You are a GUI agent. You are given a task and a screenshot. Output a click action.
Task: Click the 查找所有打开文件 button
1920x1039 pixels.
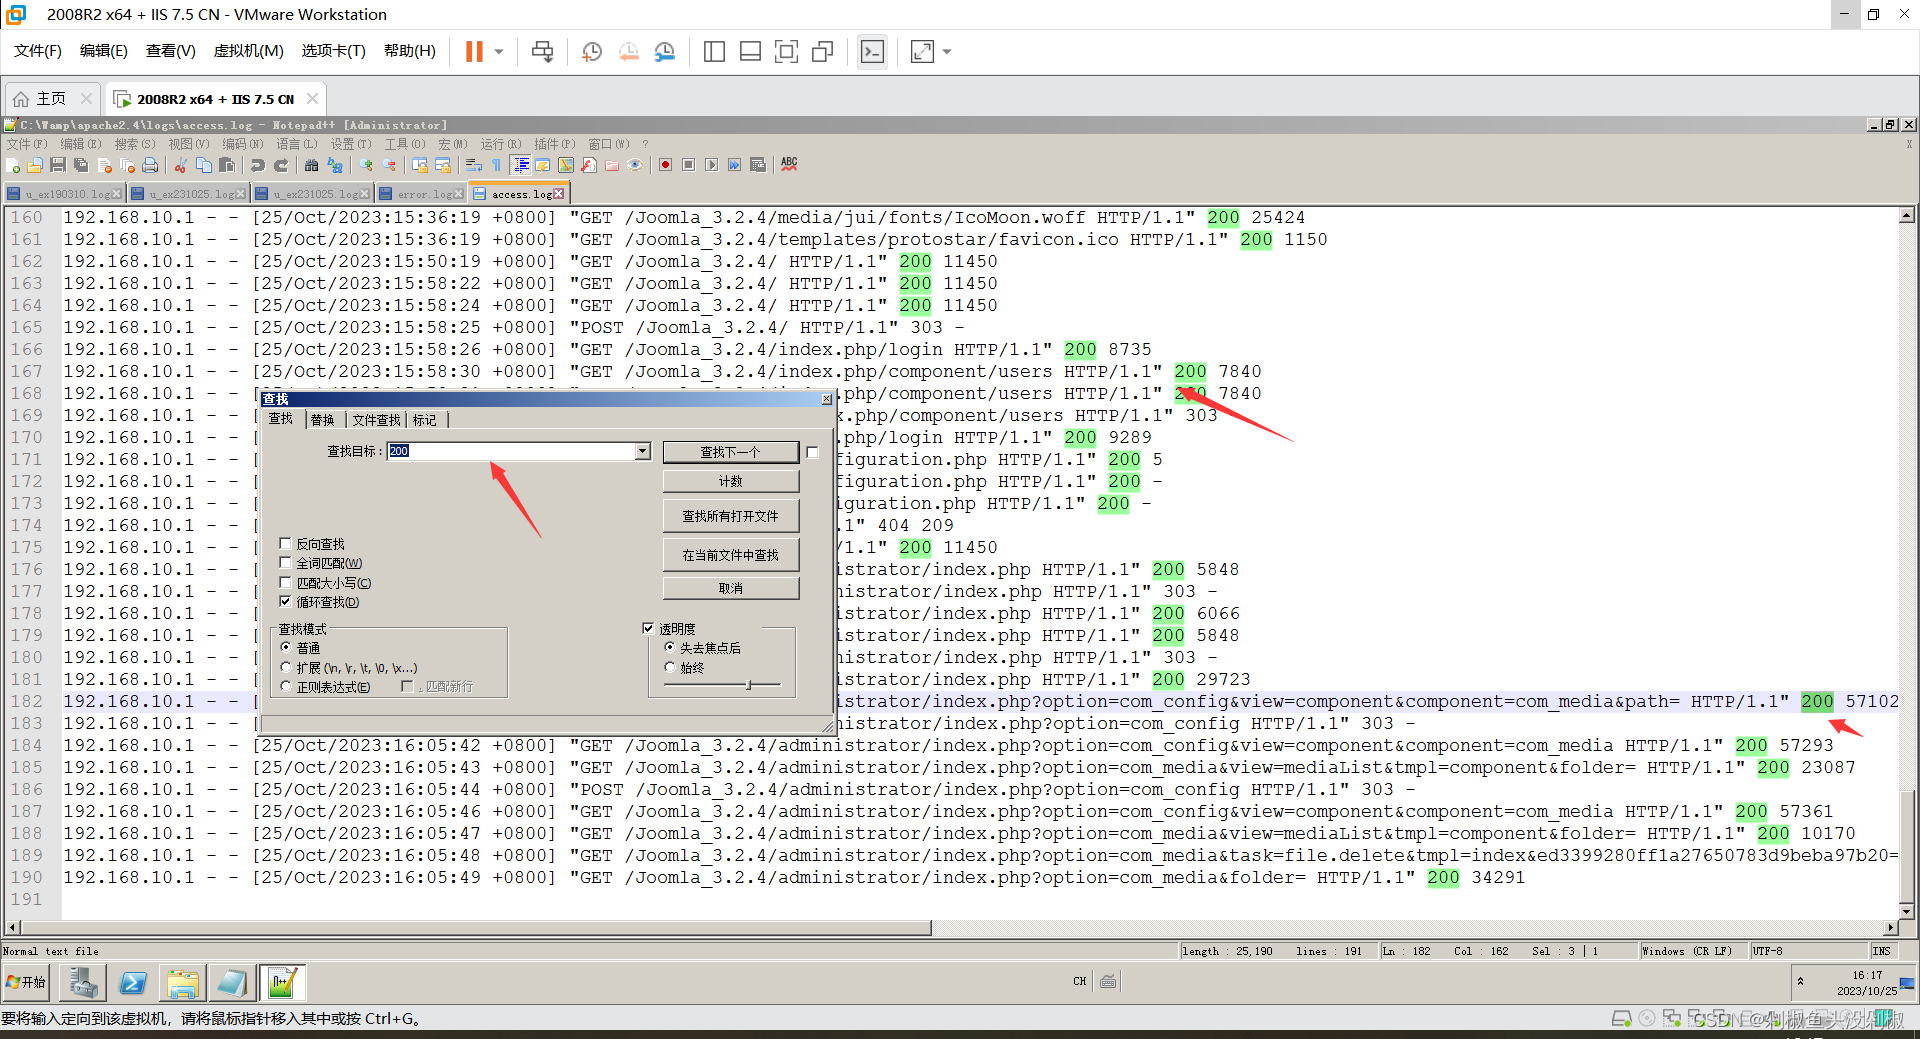coord(731,516)
